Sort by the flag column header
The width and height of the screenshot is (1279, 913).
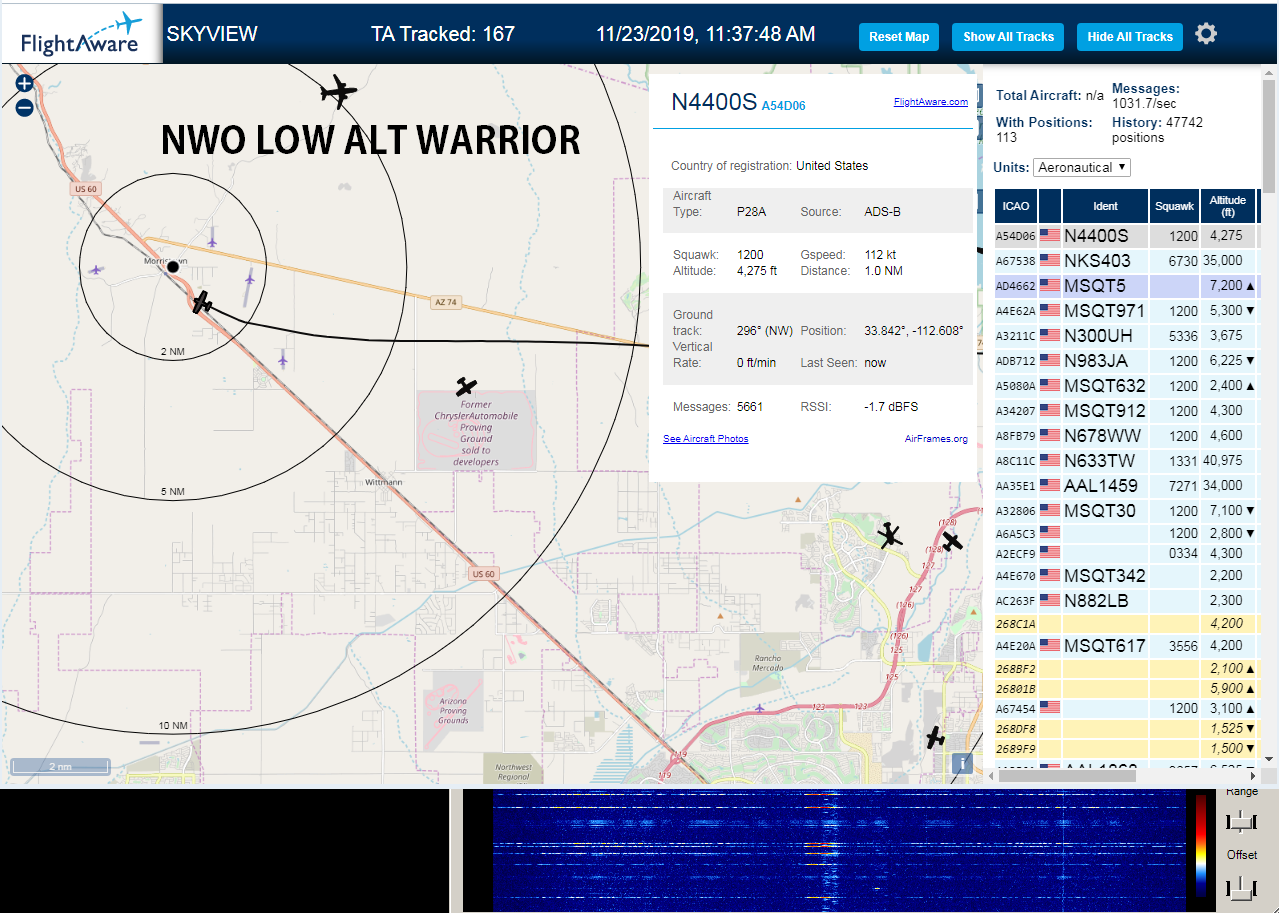(x=1050, y=206)
